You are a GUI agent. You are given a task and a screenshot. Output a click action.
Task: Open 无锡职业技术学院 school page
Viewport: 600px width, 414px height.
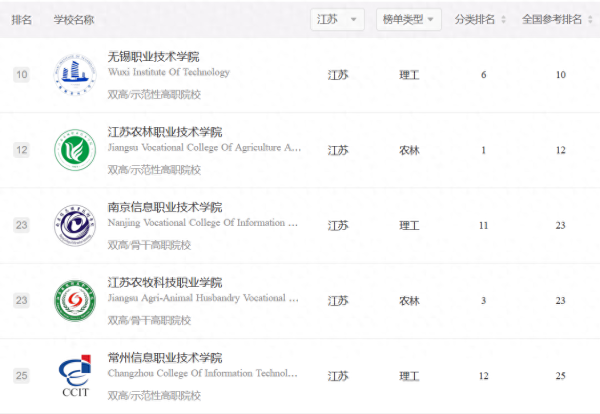(x=153, y=57)
